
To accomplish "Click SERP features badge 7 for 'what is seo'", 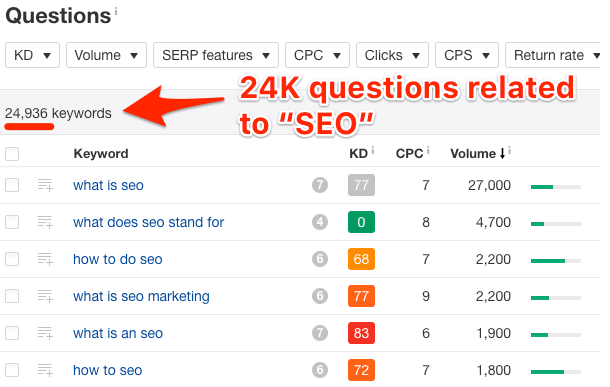I will click(x=320, y=185).
